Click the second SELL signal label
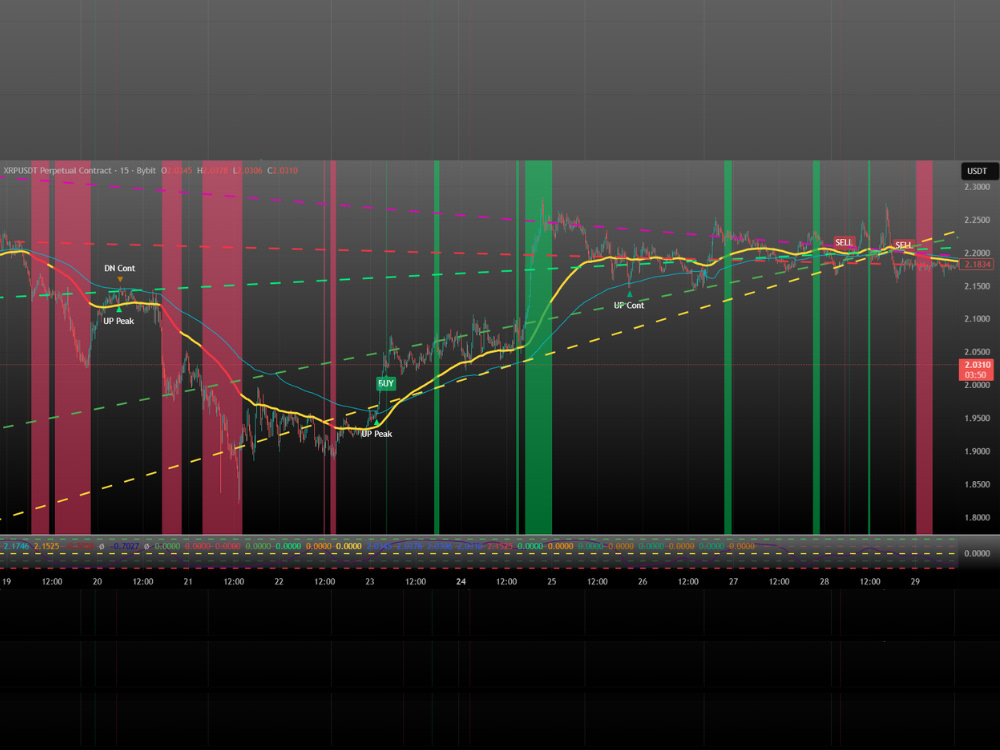 tap(903, 245)
